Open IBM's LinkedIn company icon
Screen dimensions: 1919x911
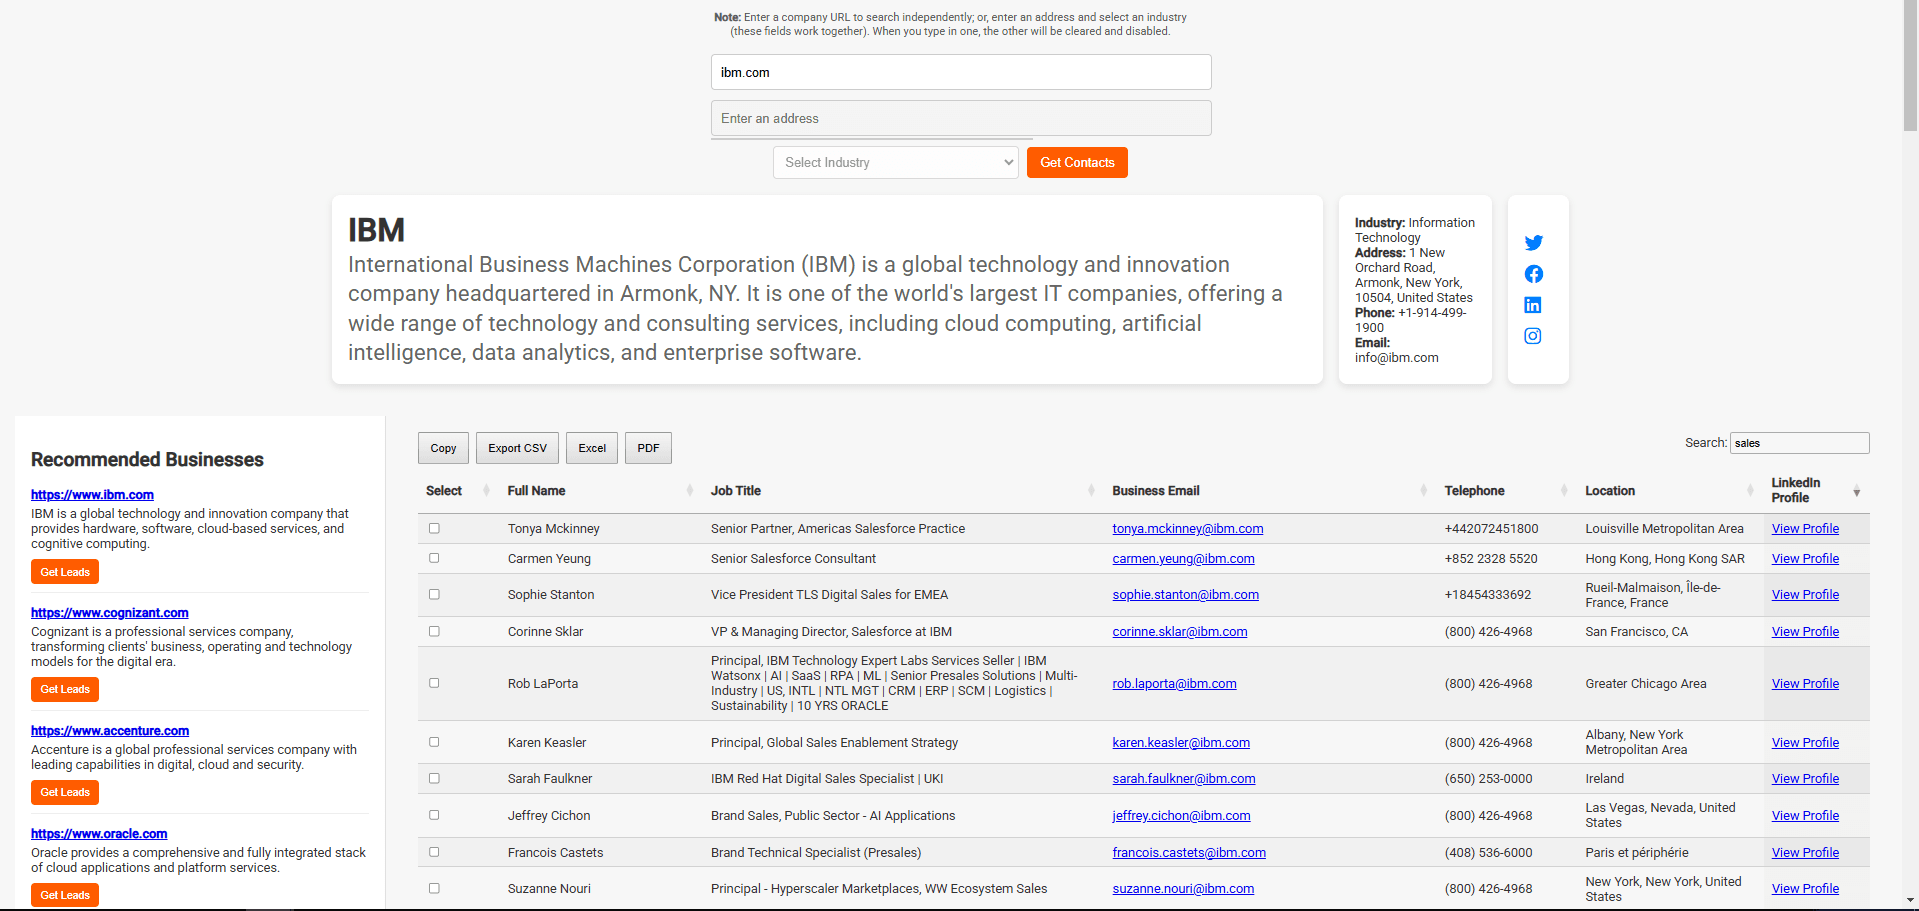1533,305
